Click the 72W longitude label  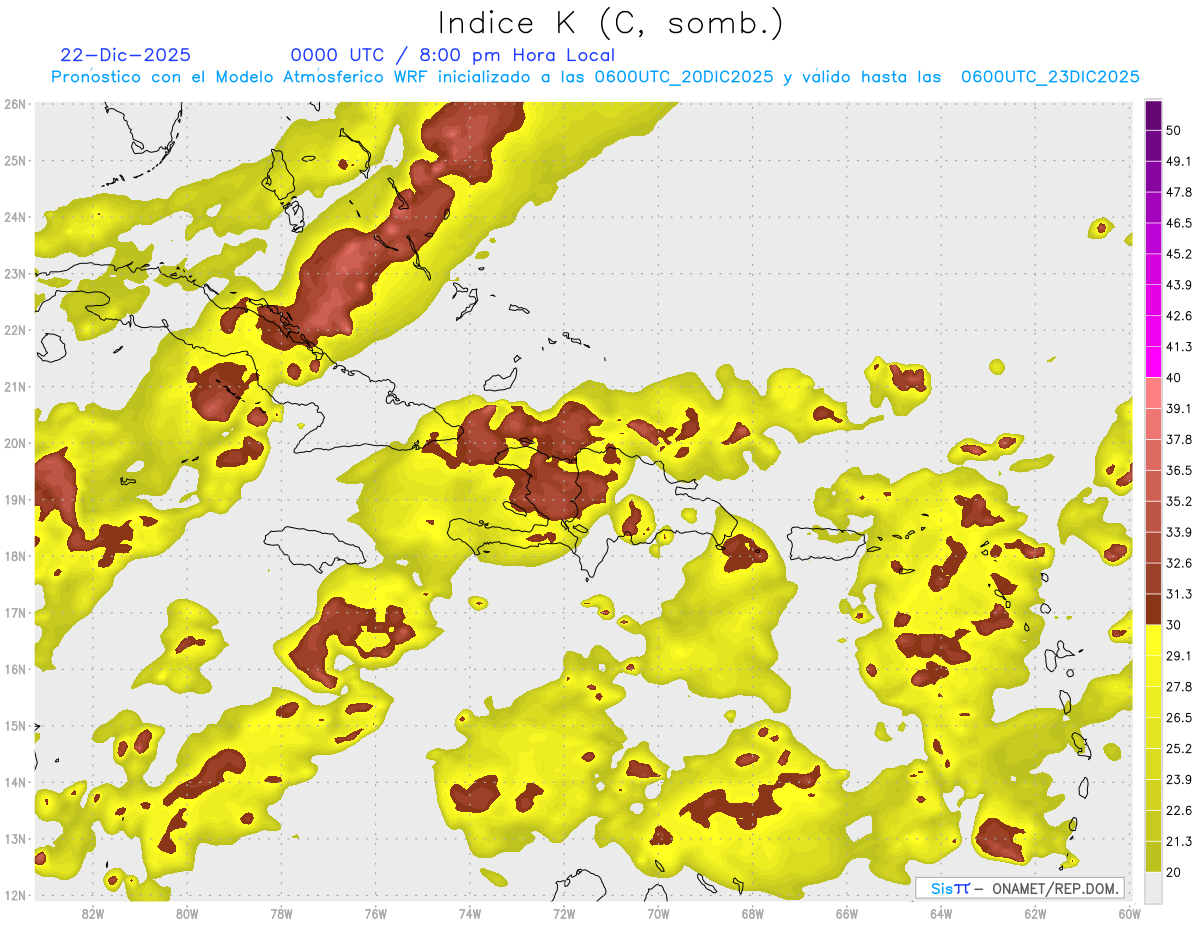(x=564, y=914)
